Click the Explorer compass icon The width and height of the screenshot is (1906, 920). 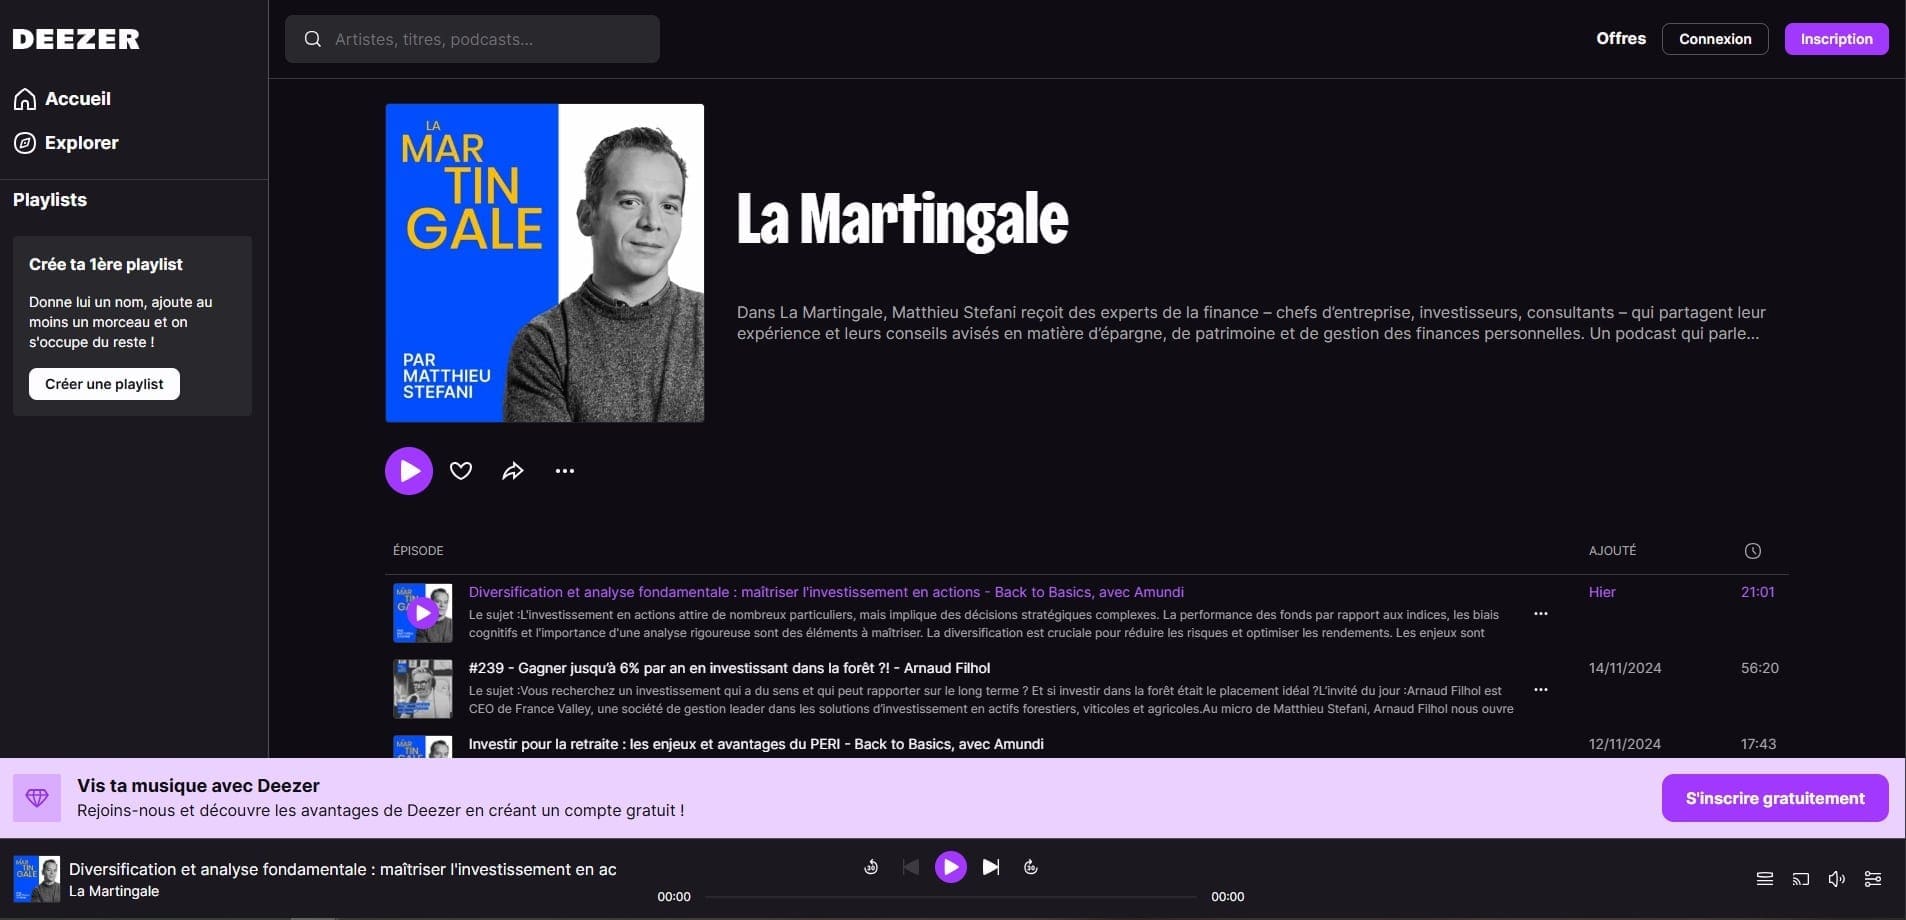tap(25, 143)
